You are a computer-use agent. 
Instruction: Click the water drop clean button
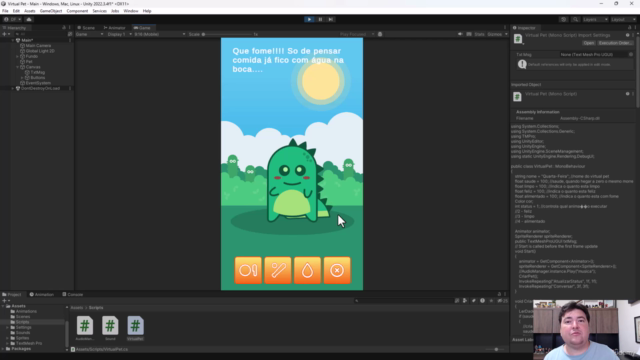click(307, 270)
